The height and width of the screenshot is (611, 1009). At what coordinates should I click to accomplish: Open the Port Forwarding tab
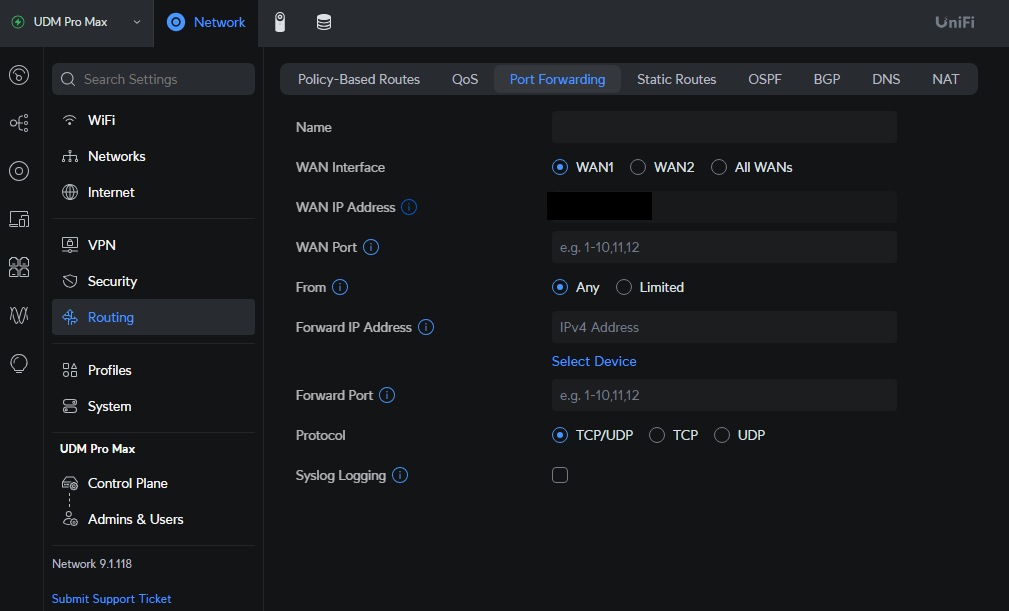[x=557, y=79]
